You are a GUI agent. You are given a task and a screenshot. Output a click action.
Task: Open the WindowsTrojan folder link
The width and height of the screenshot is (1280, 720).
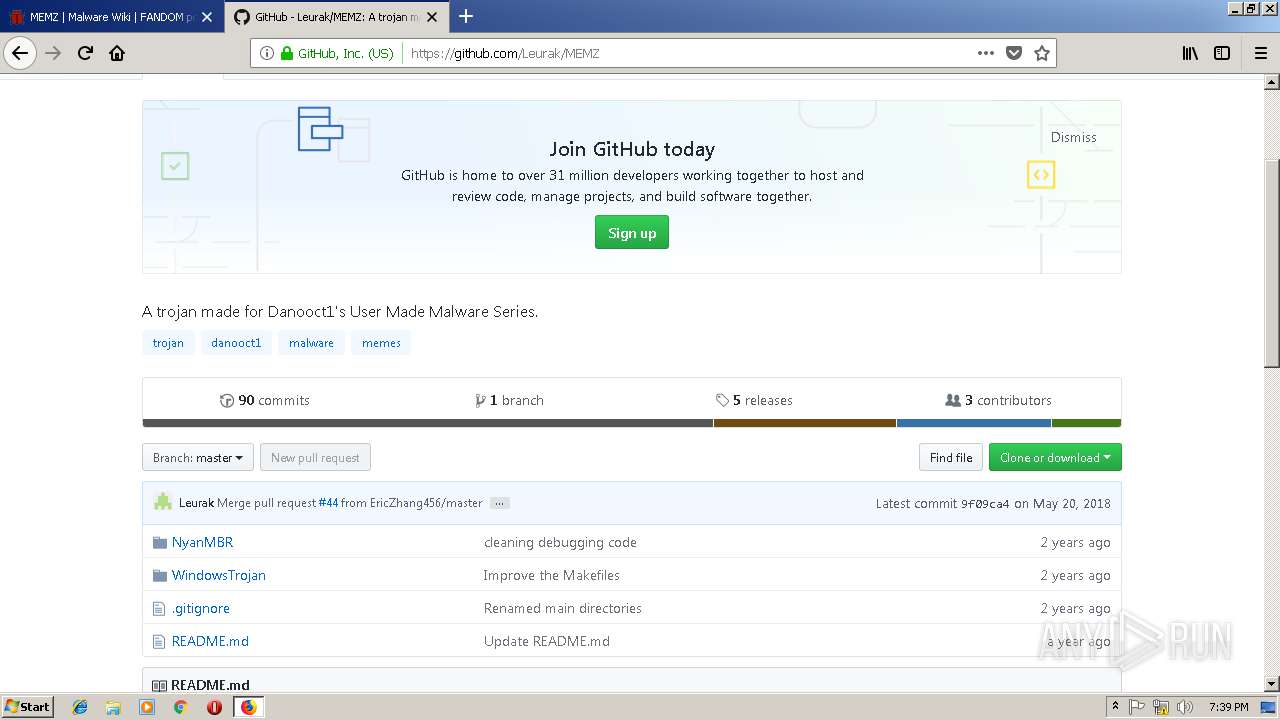click(x=218, y=575)
